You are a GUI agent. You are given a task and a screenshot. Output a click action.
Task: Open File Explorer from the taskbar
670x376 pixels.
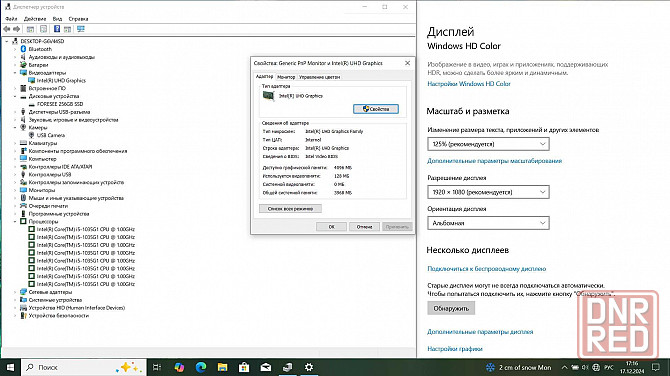coord(223,367)
